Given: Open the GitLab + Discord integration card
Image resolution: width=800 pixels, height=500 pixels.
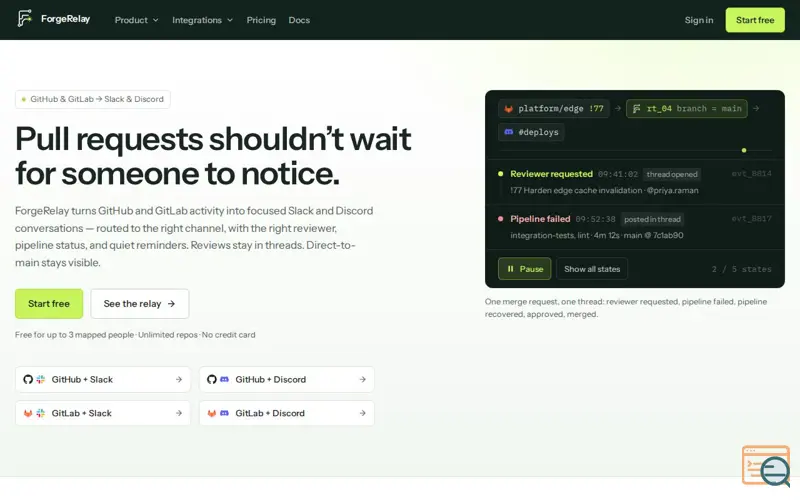Looking at the screenshot, I should pos(287,413).
